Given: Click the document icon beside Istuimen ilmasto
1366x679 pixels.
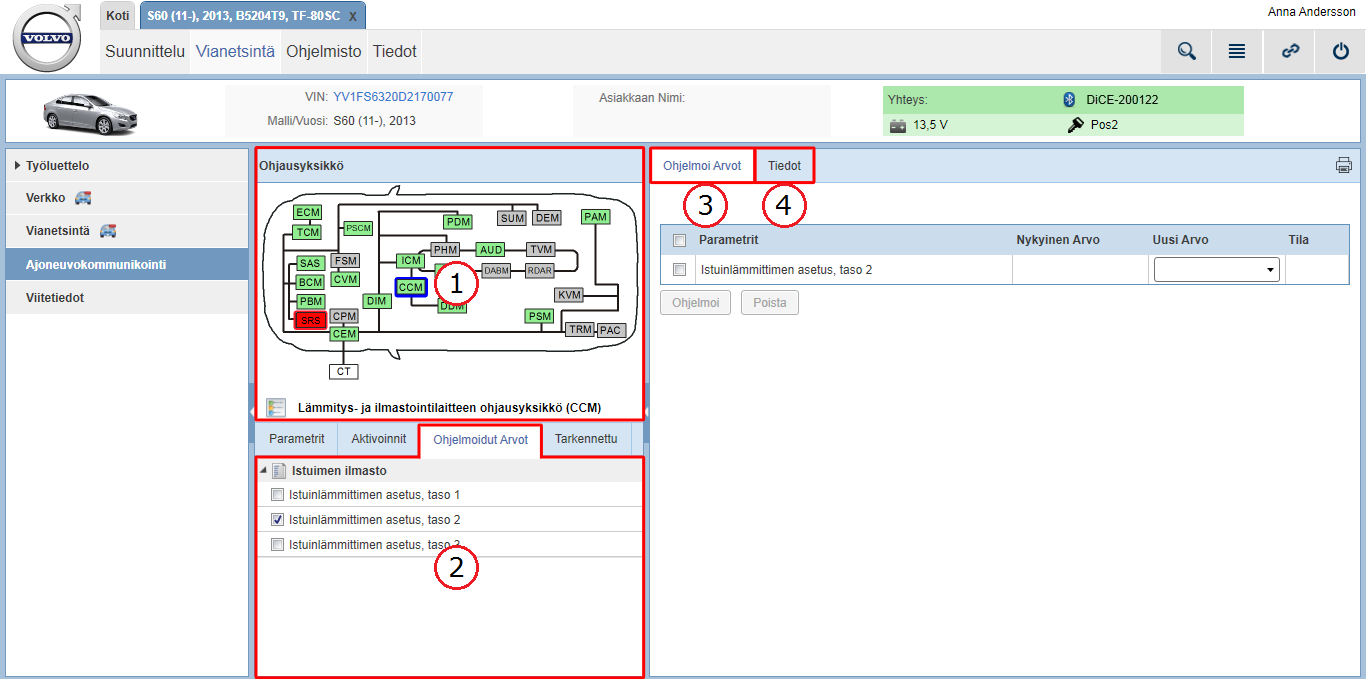Looking at the screenshot, I should tap(280, 470).
